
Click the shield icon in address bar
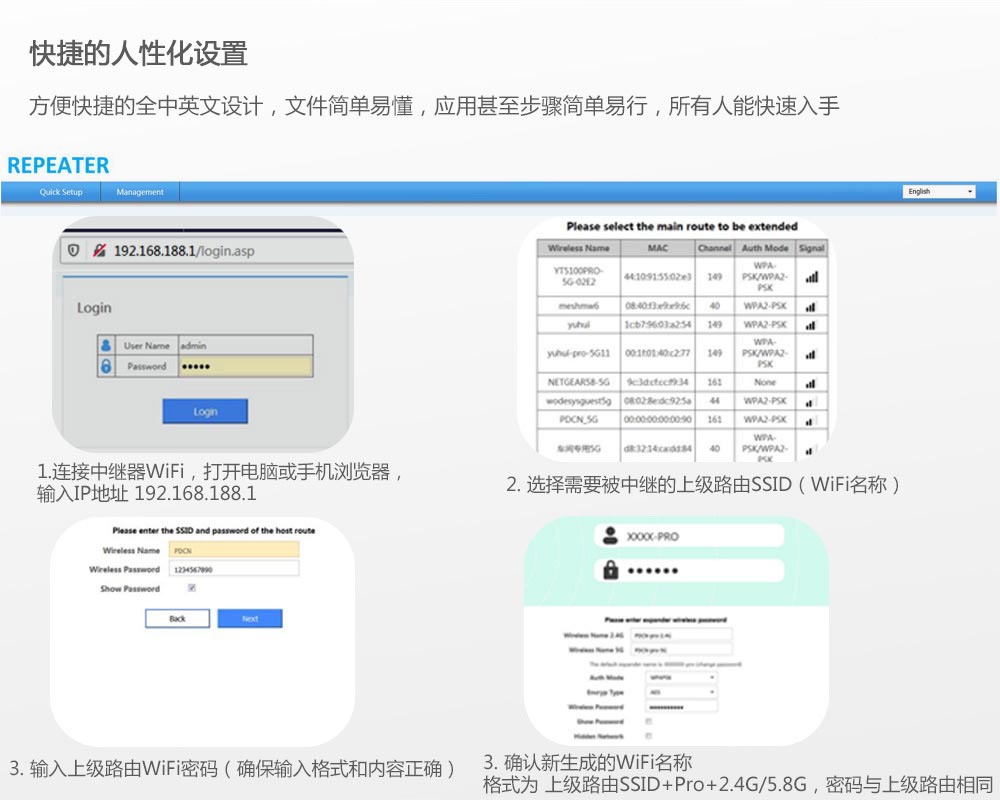73,251
